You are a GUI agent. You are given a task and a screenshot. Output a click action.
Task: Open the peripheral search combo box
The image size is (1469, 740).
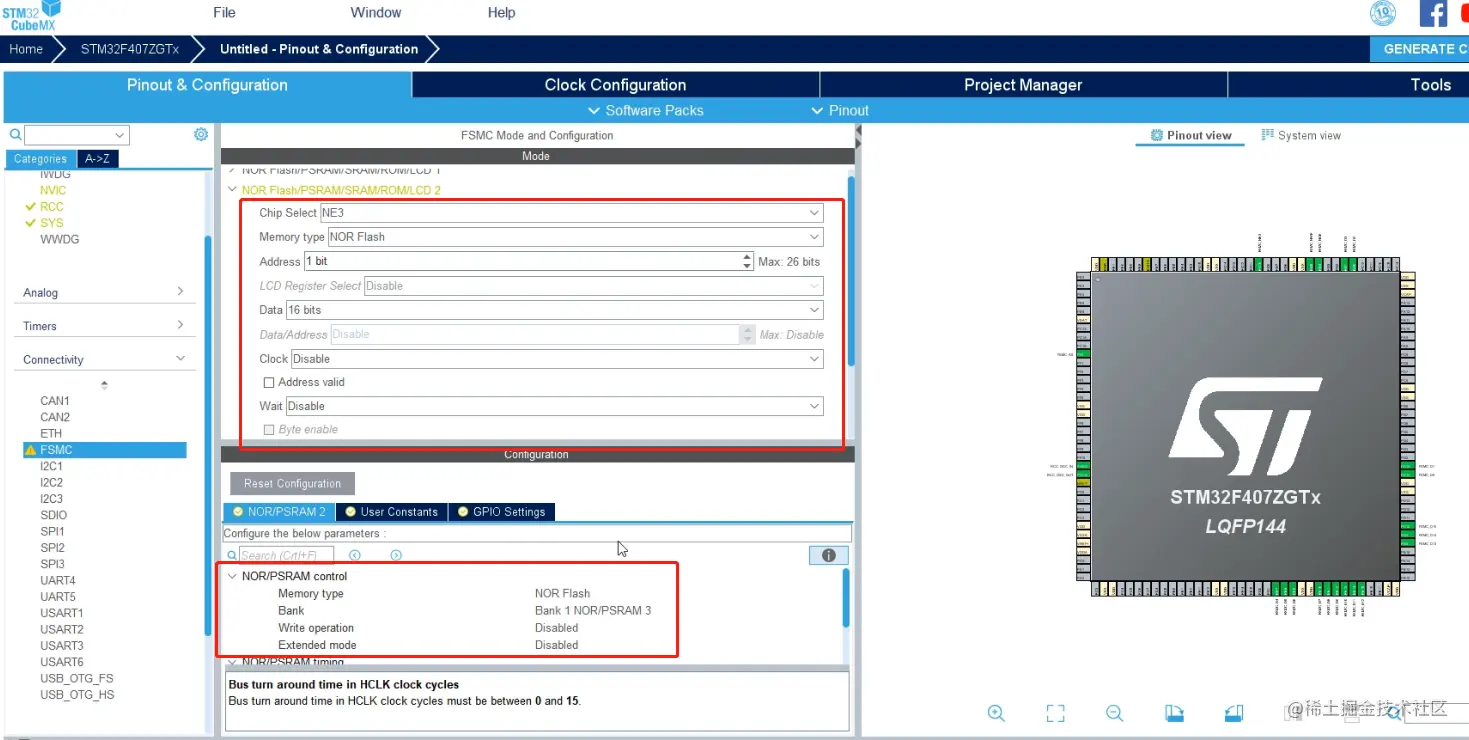(76, 135)
